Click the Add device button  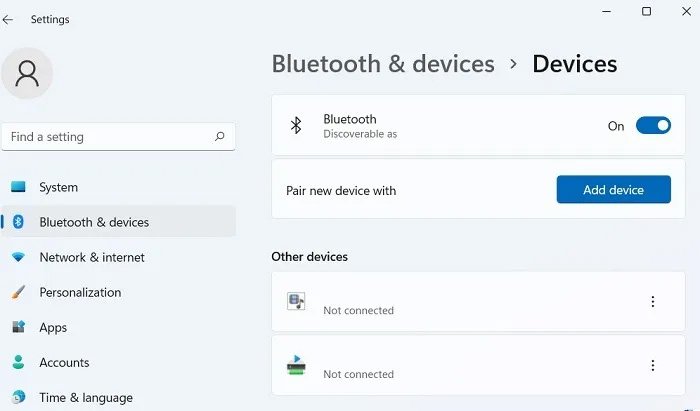pos(613,190)
